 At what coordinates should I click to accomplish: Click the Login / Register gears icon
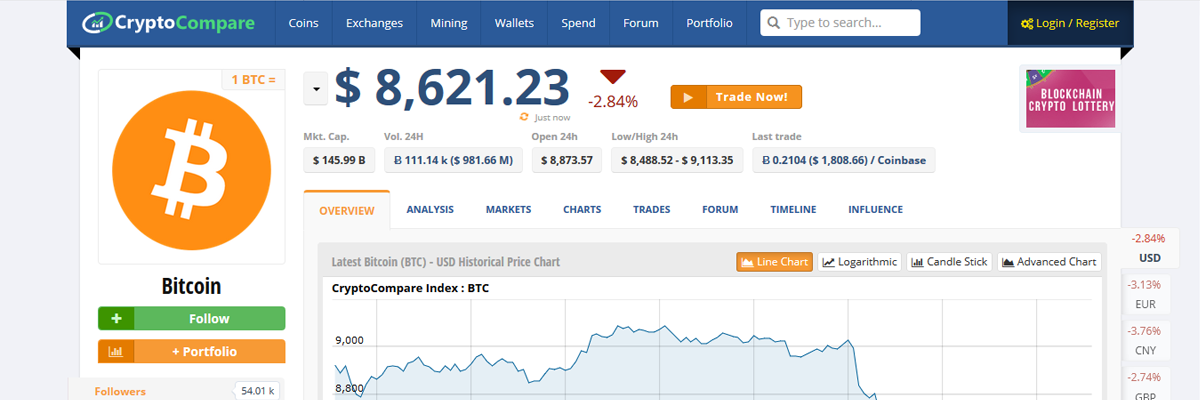pyautogui.click(x=1026, y=23)
